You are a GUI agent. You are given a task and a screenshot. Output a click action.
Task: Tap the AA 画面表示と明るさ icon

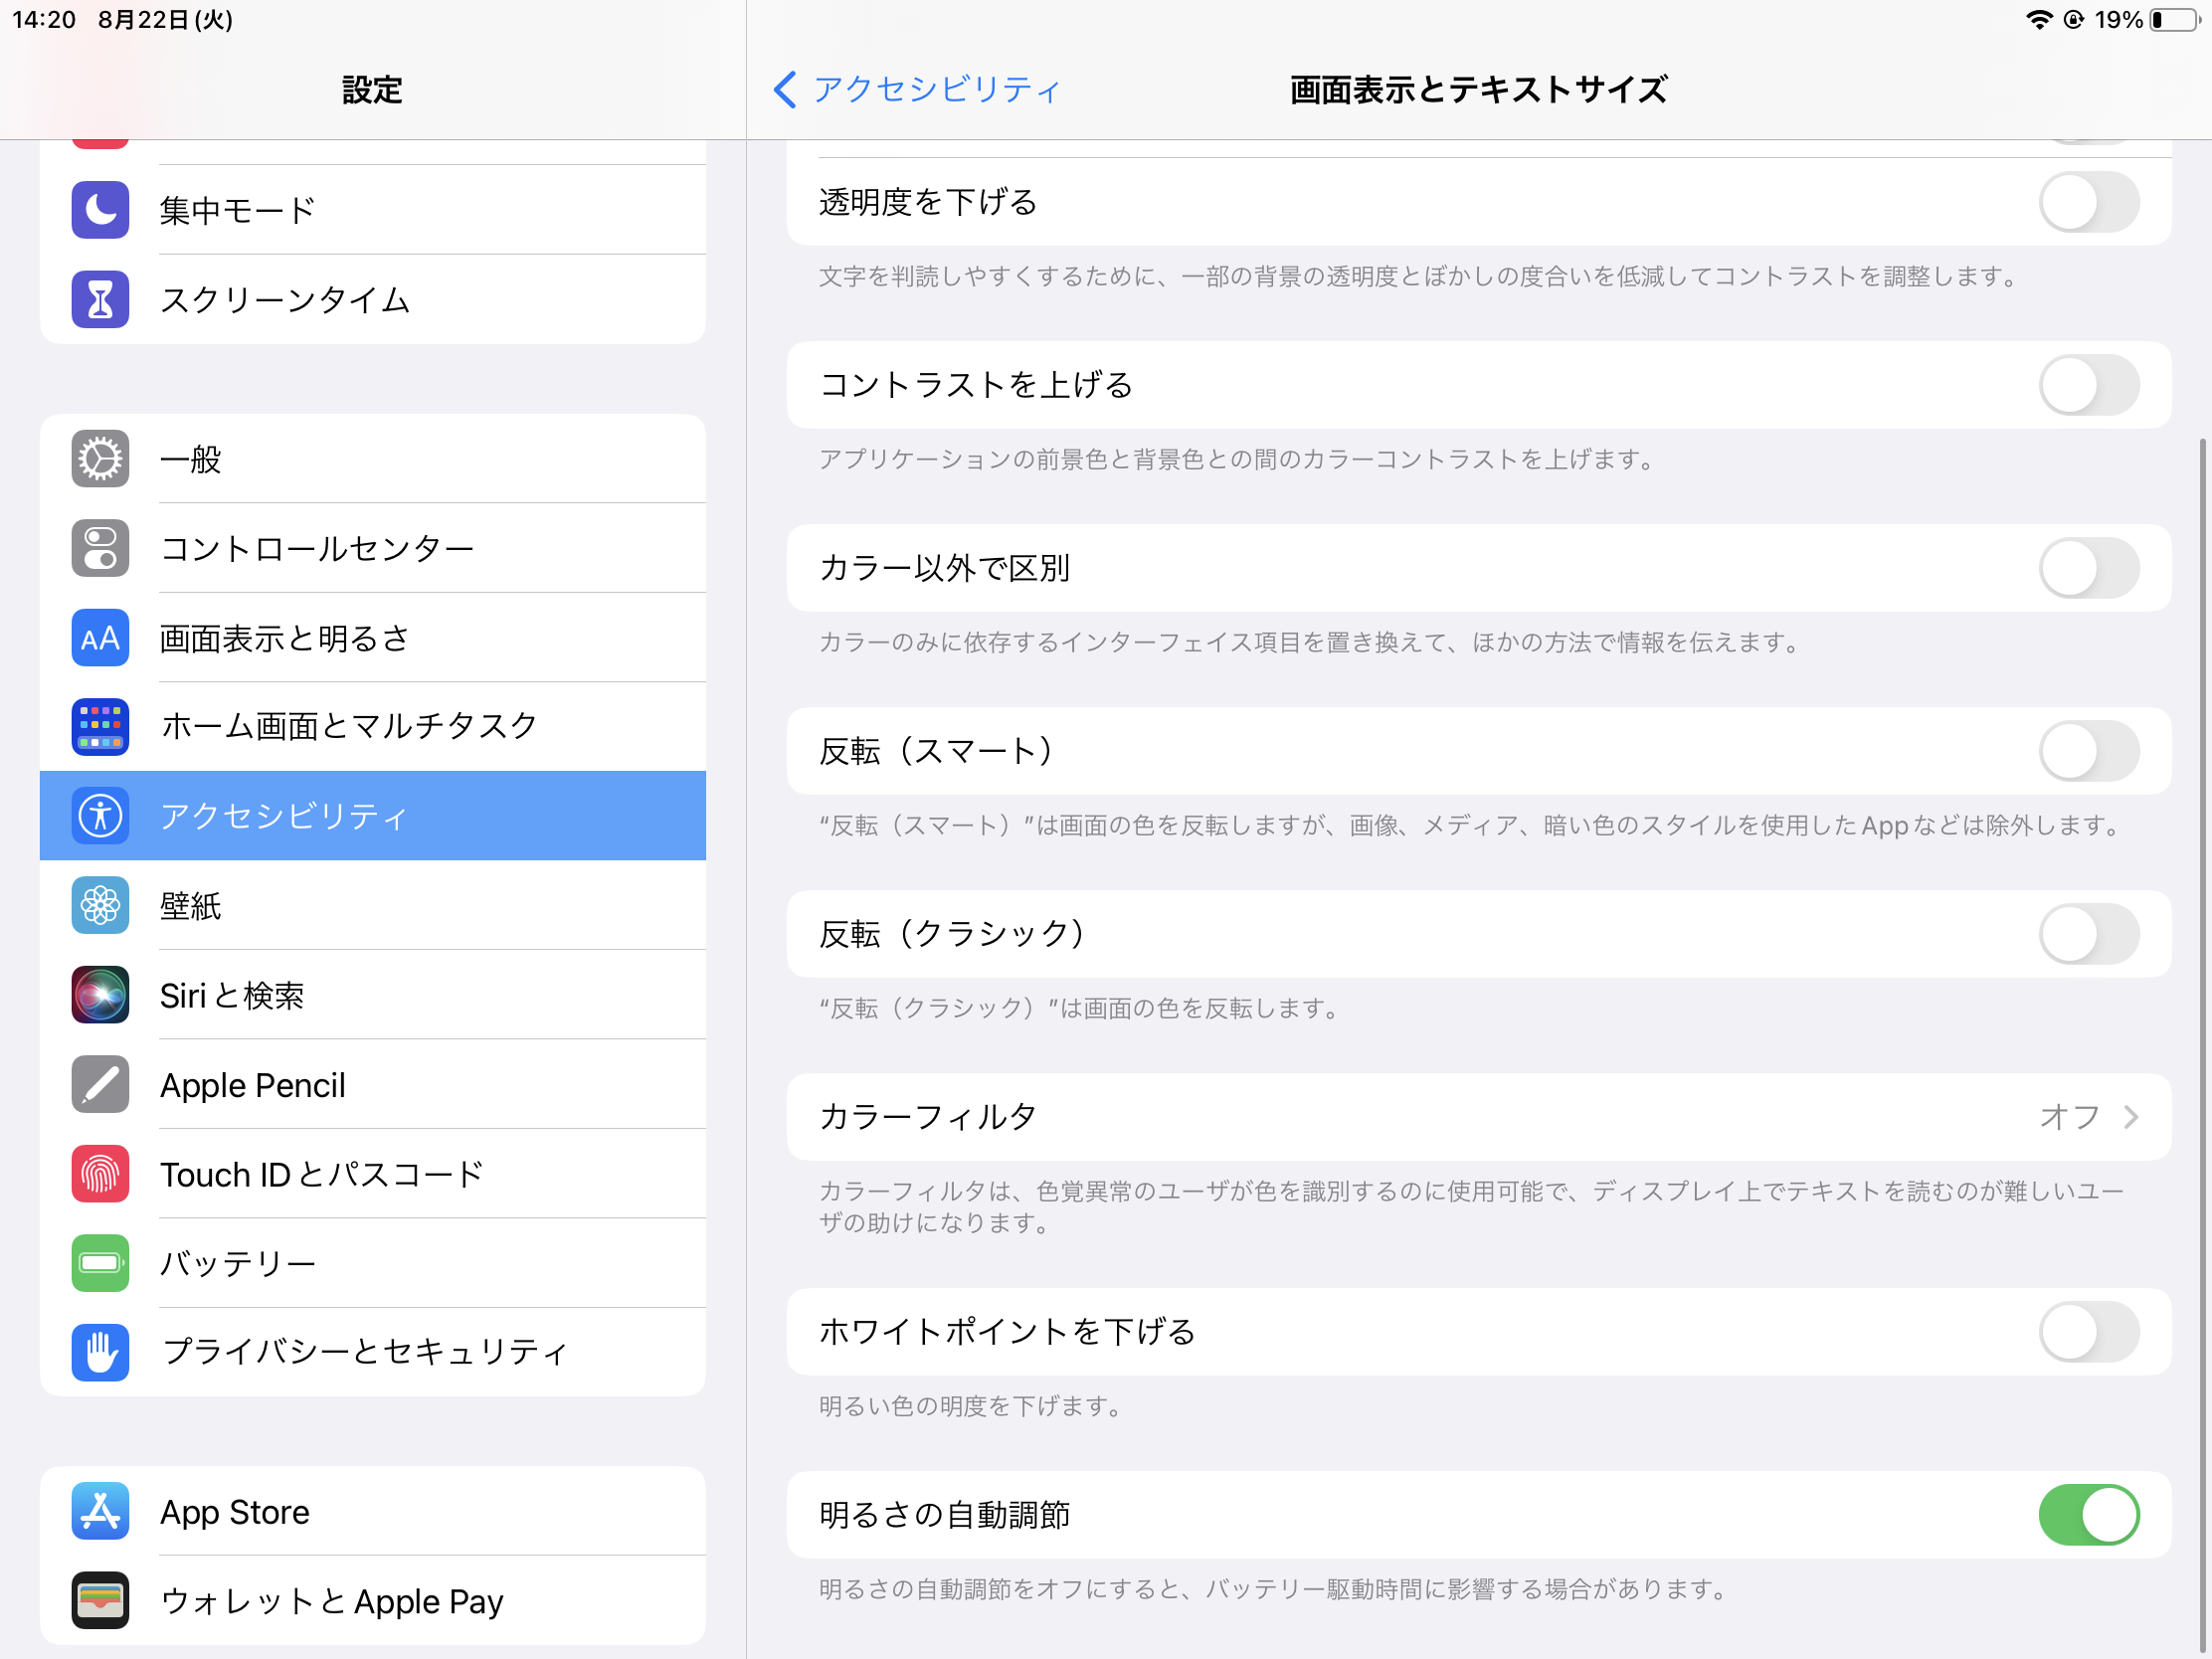point(100,638)
